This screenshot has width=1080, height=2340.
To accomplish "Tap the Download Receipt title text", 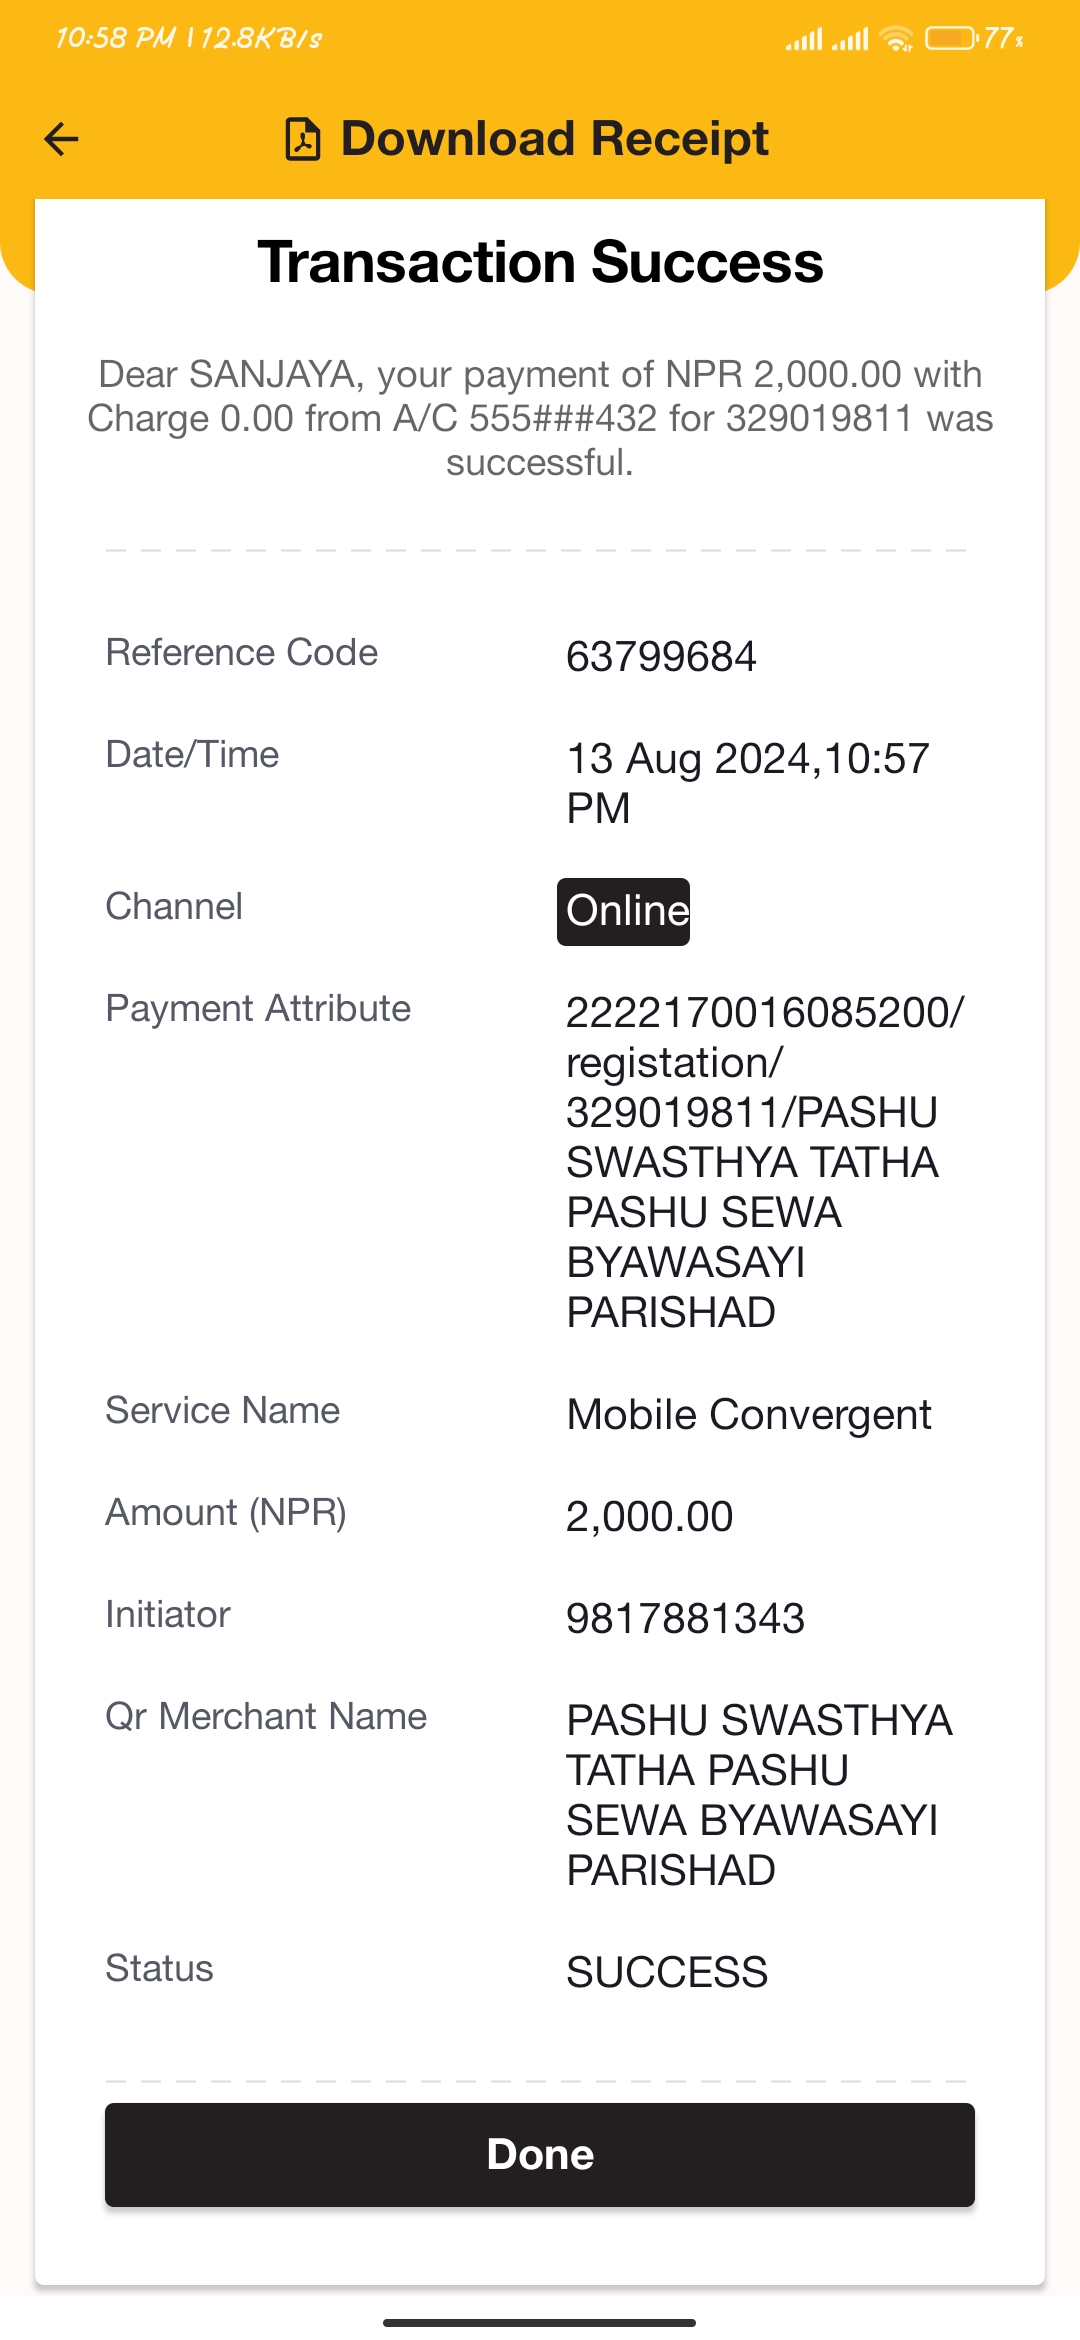I will pyautogui.click(x=555, y=138).
